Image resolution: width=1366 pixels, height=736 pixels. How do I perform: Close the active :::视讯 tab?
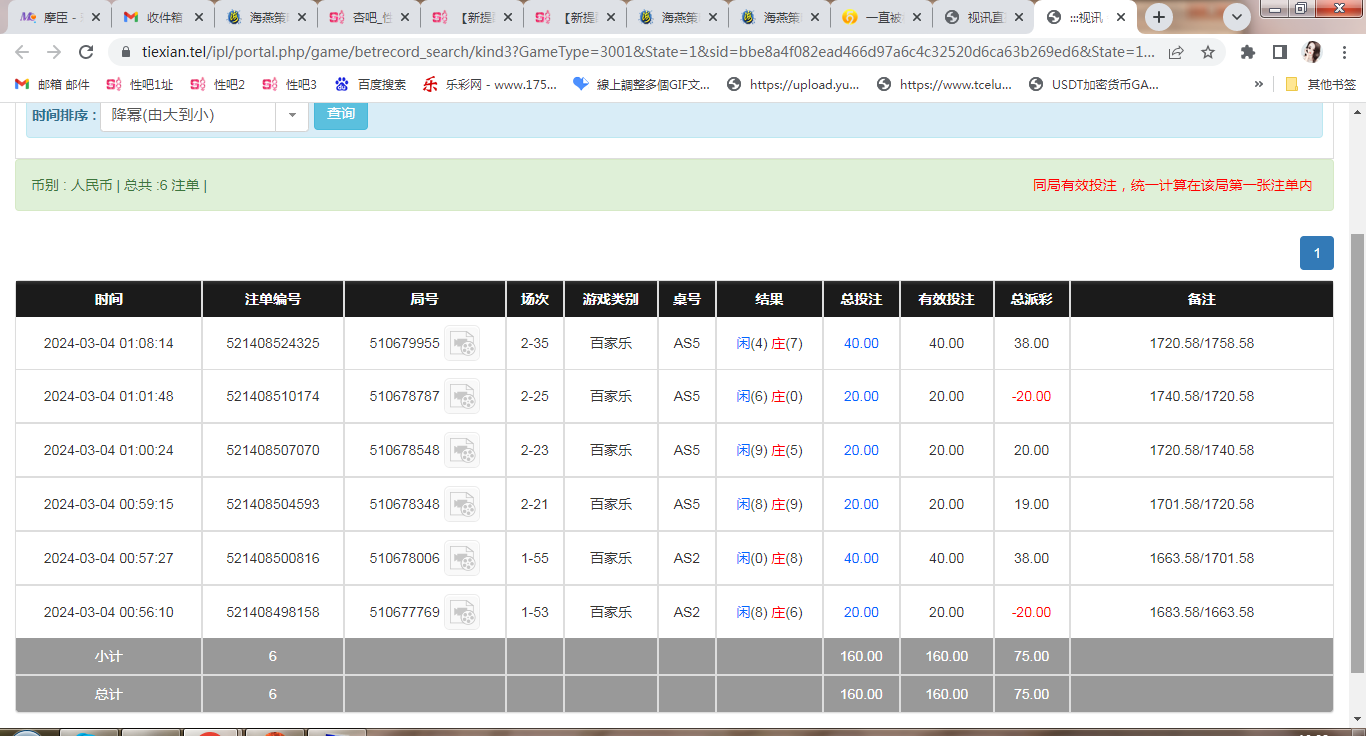(x=1120, y=17)
